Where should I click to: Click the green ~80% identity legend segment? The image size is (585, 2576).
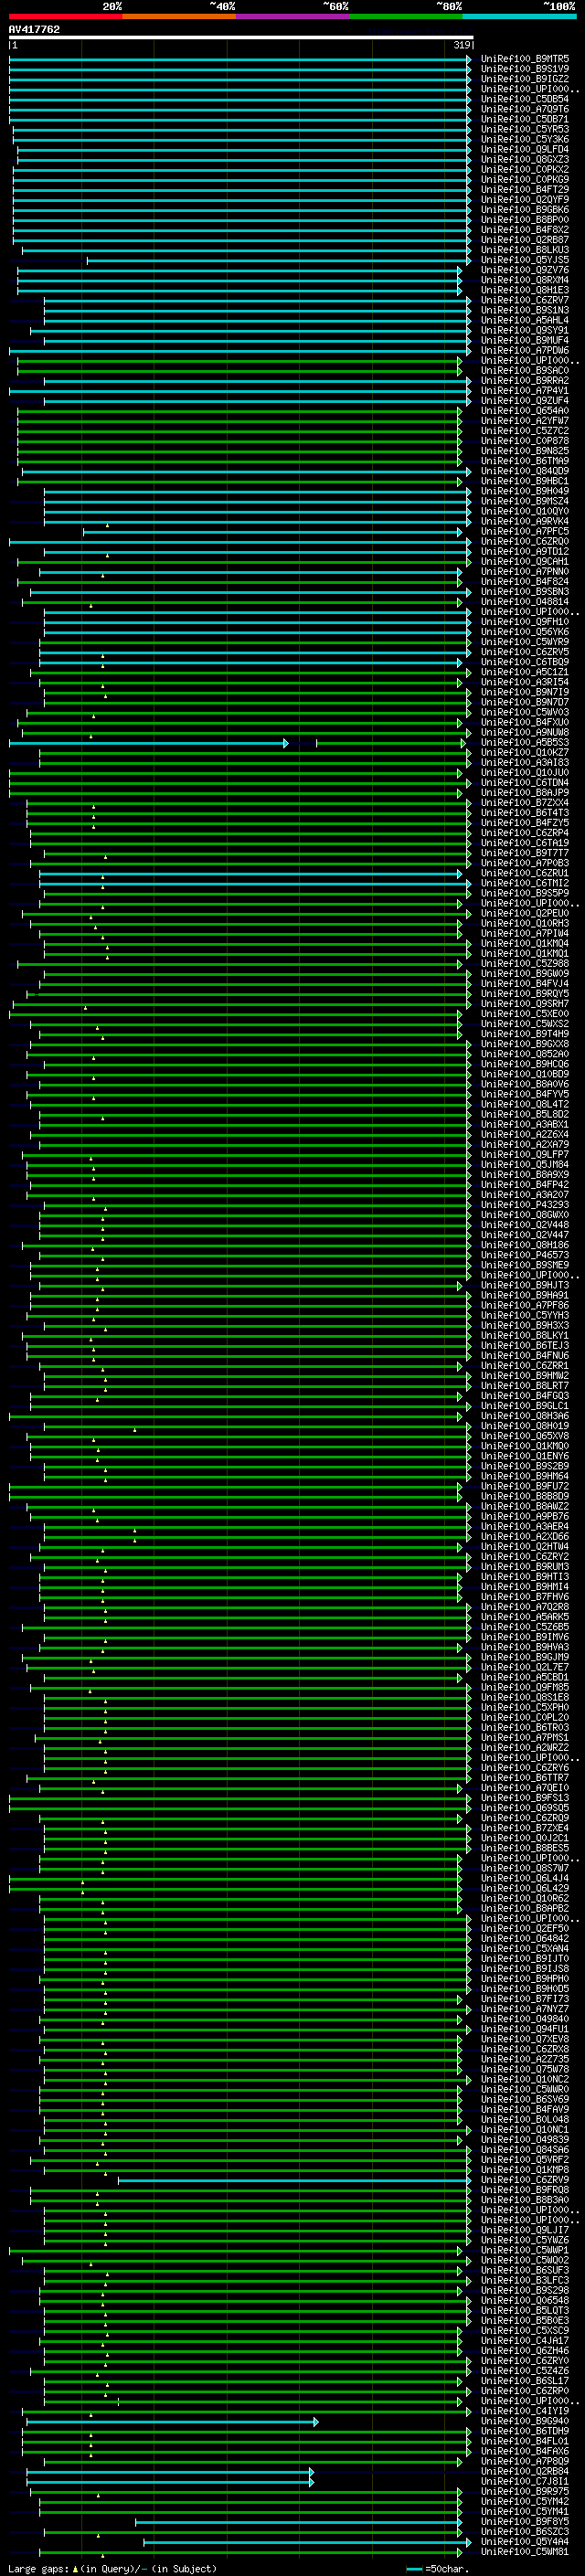406,16
